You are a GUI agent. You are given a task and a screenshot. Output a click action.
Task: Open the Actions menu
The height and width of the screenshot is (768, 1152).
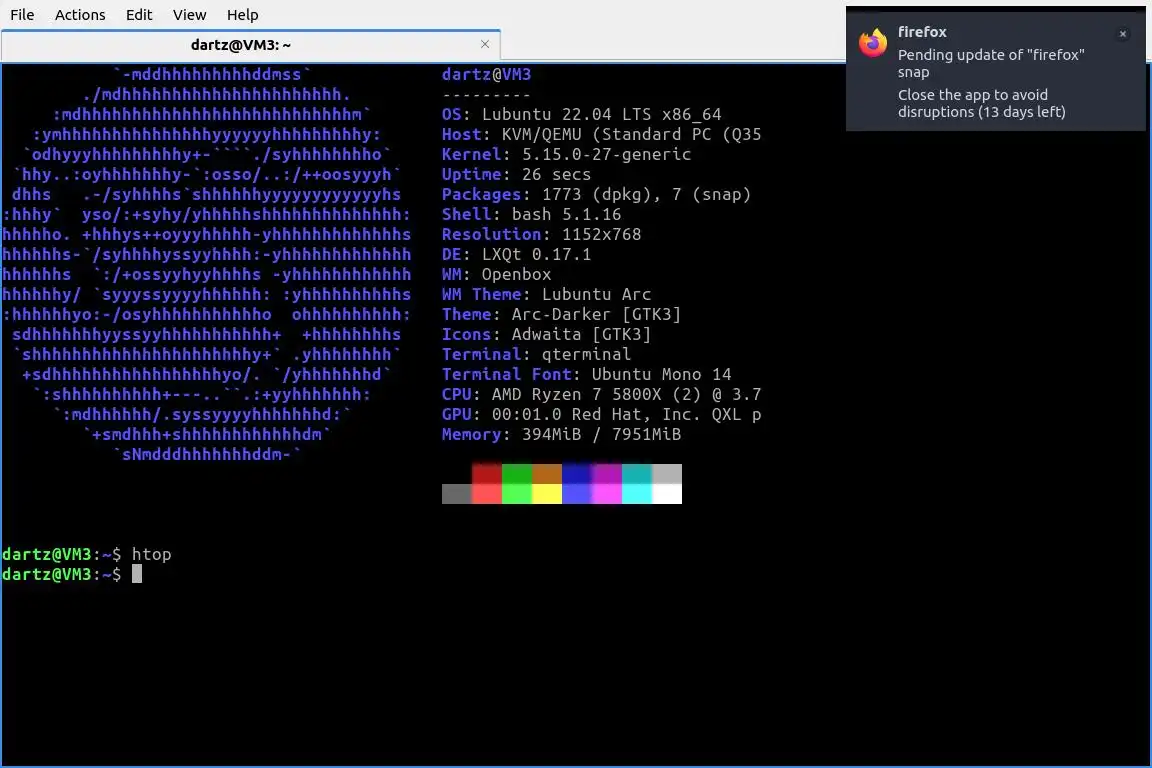click(80, 15)
